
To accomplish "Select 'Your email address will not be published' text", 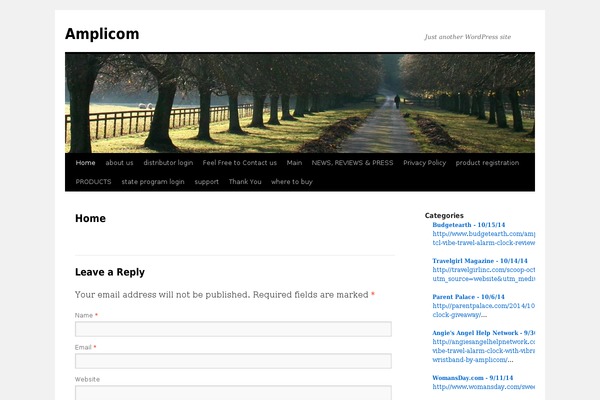I will pos(162,295).
